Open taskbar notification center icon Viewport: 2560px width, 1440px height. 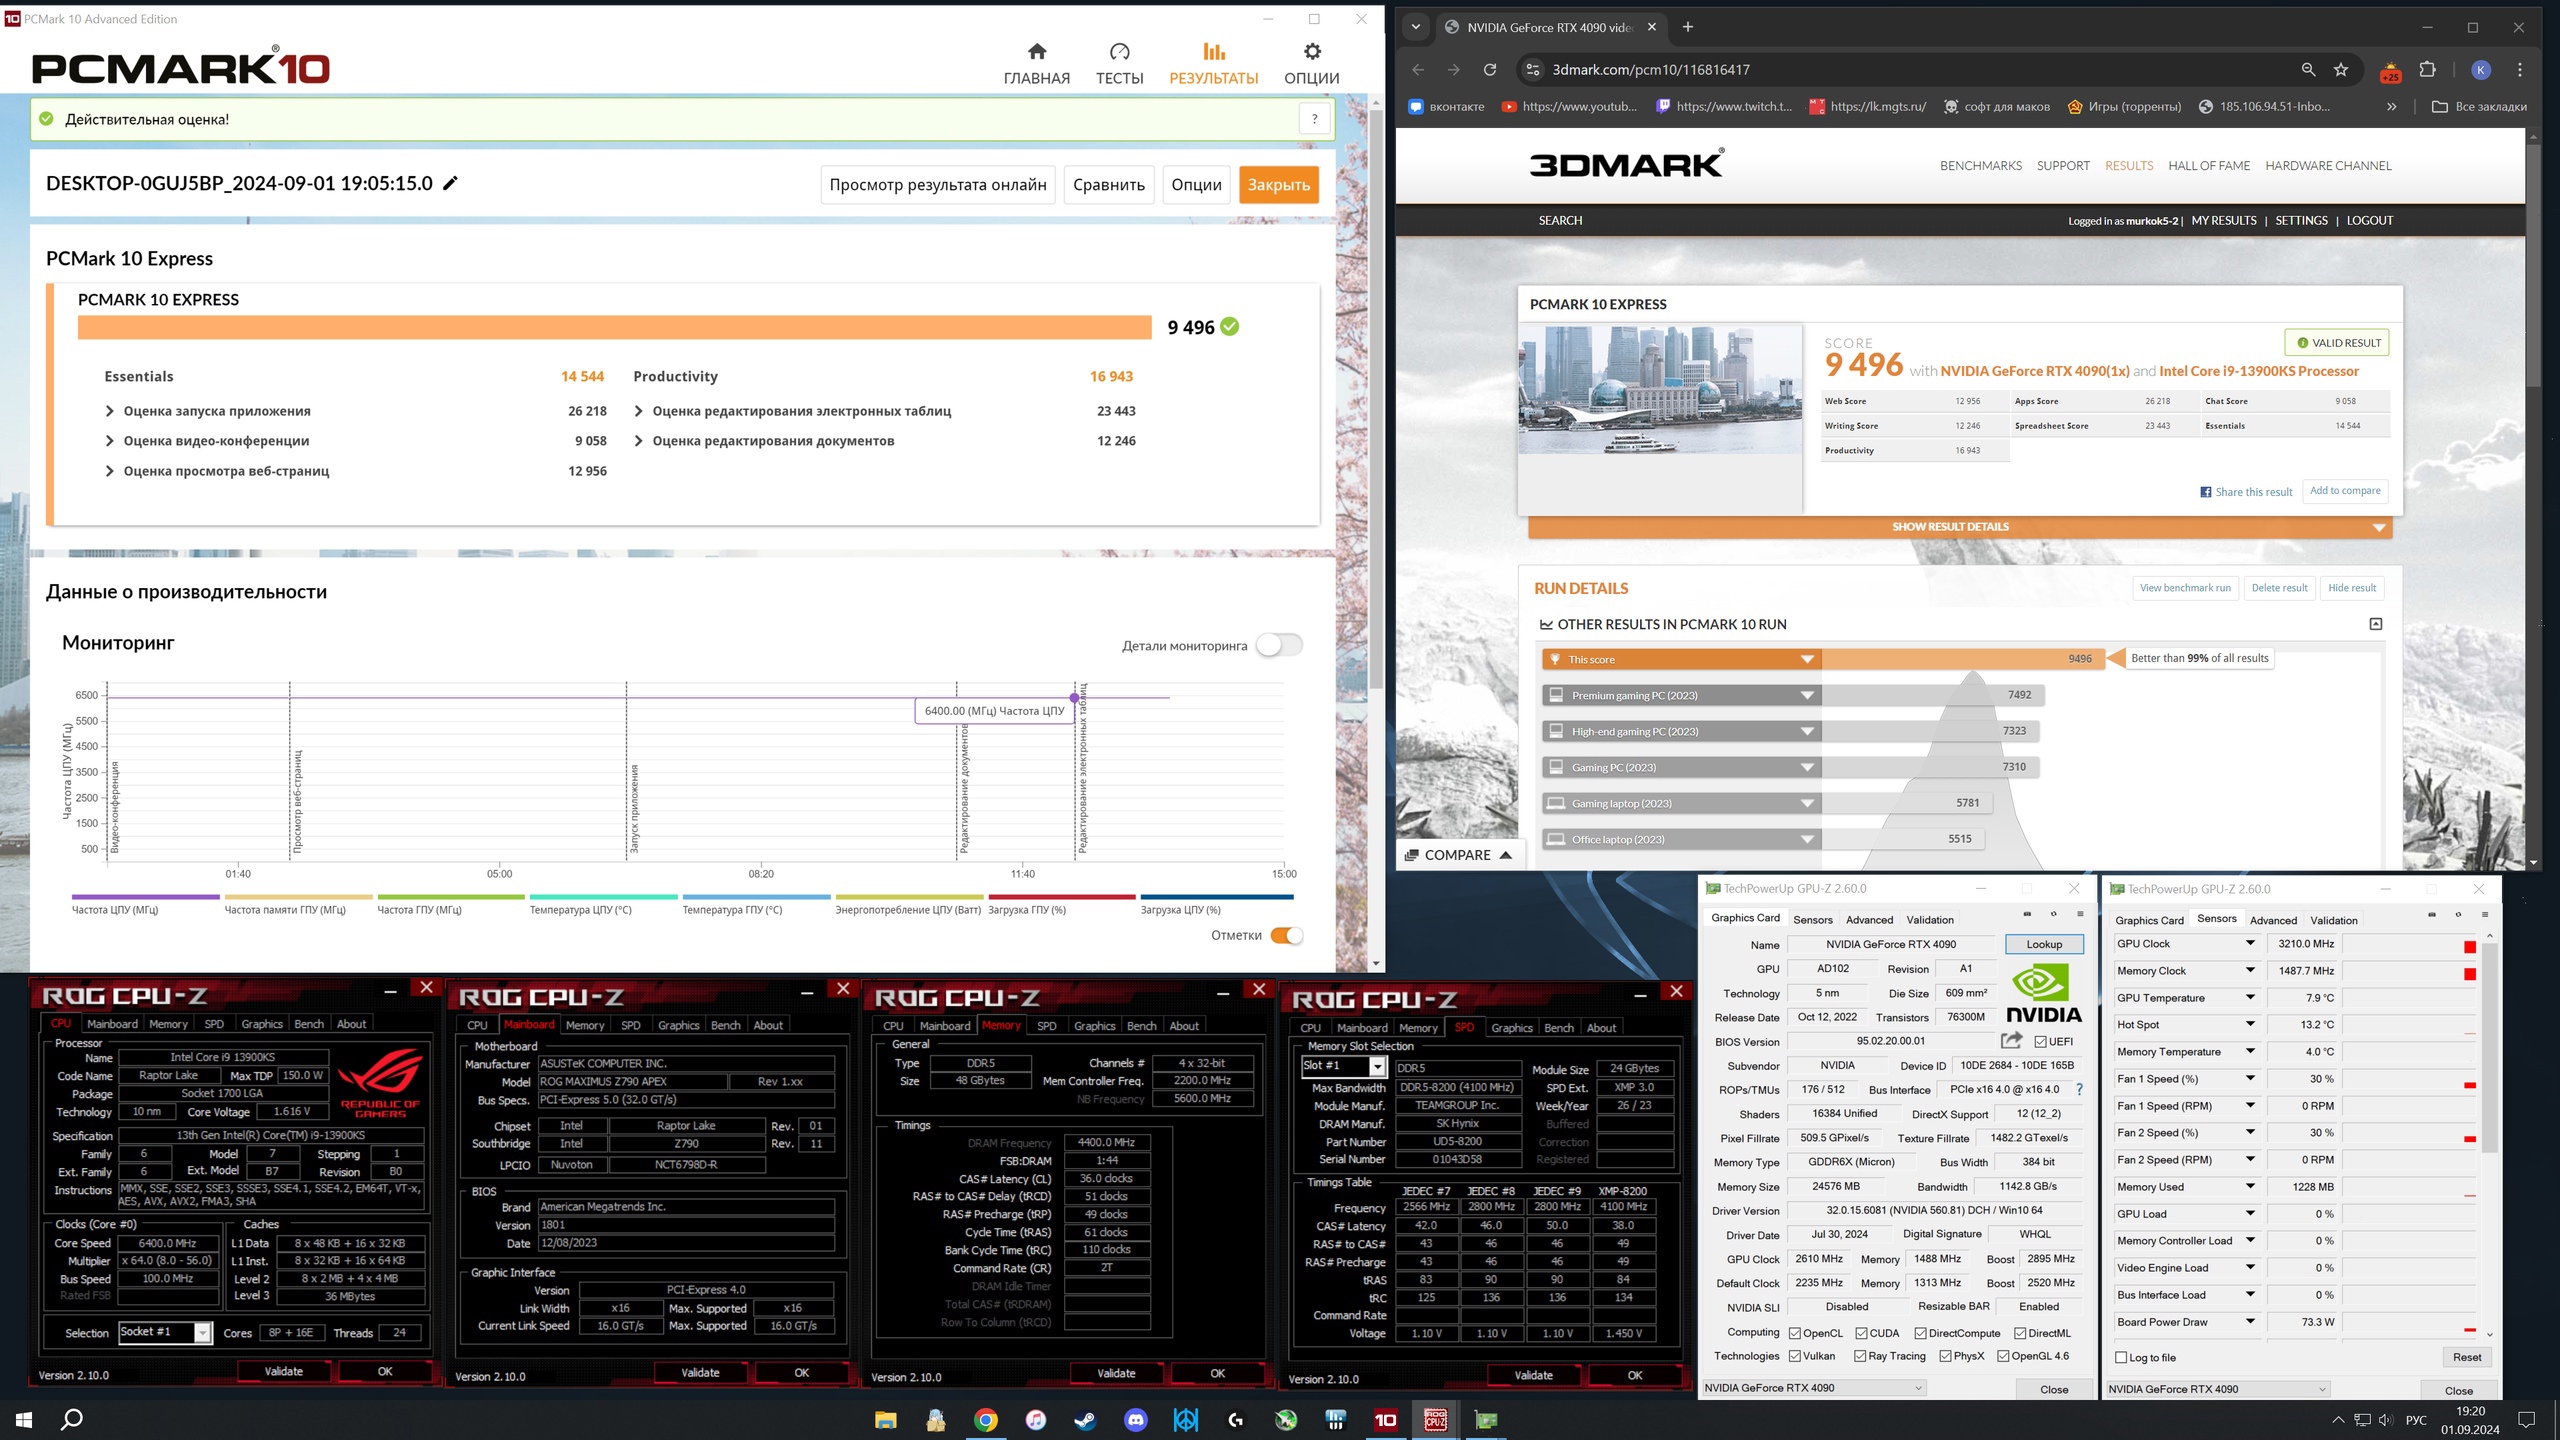[x=2527, y=1419]
